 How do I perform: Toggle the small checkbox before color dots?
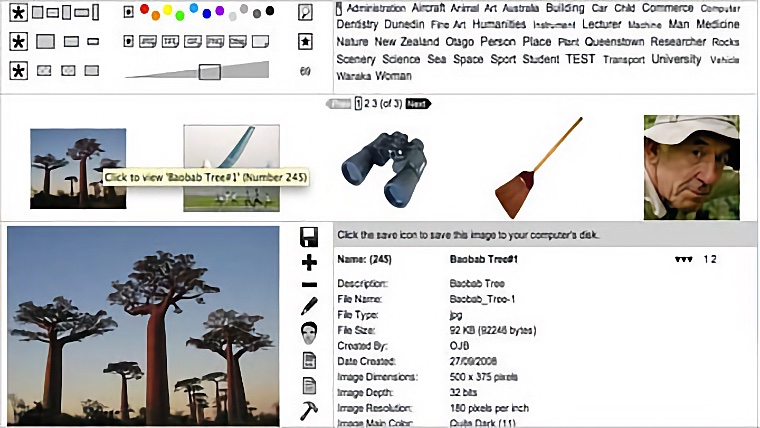click(128, 13)
